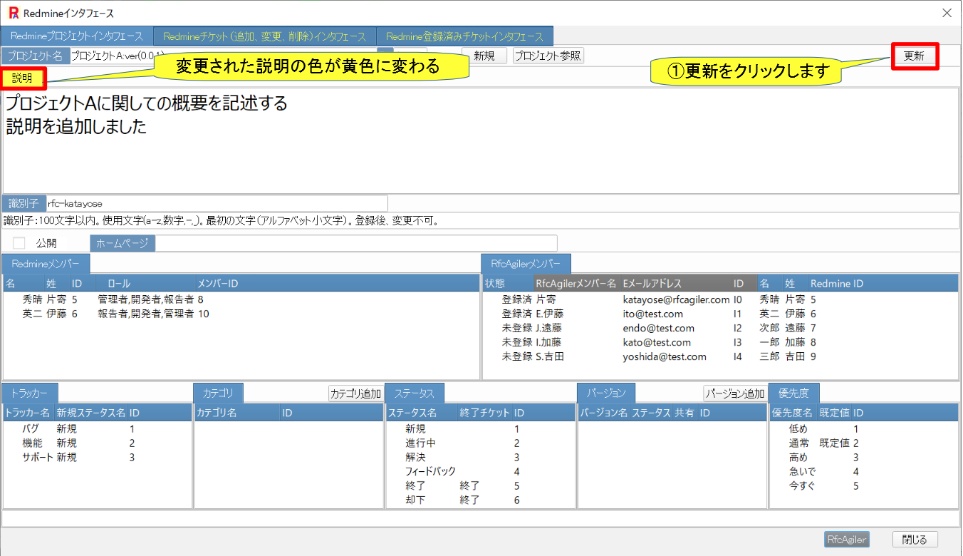
Task: Select row with kato@test.com
Action: 720,342
